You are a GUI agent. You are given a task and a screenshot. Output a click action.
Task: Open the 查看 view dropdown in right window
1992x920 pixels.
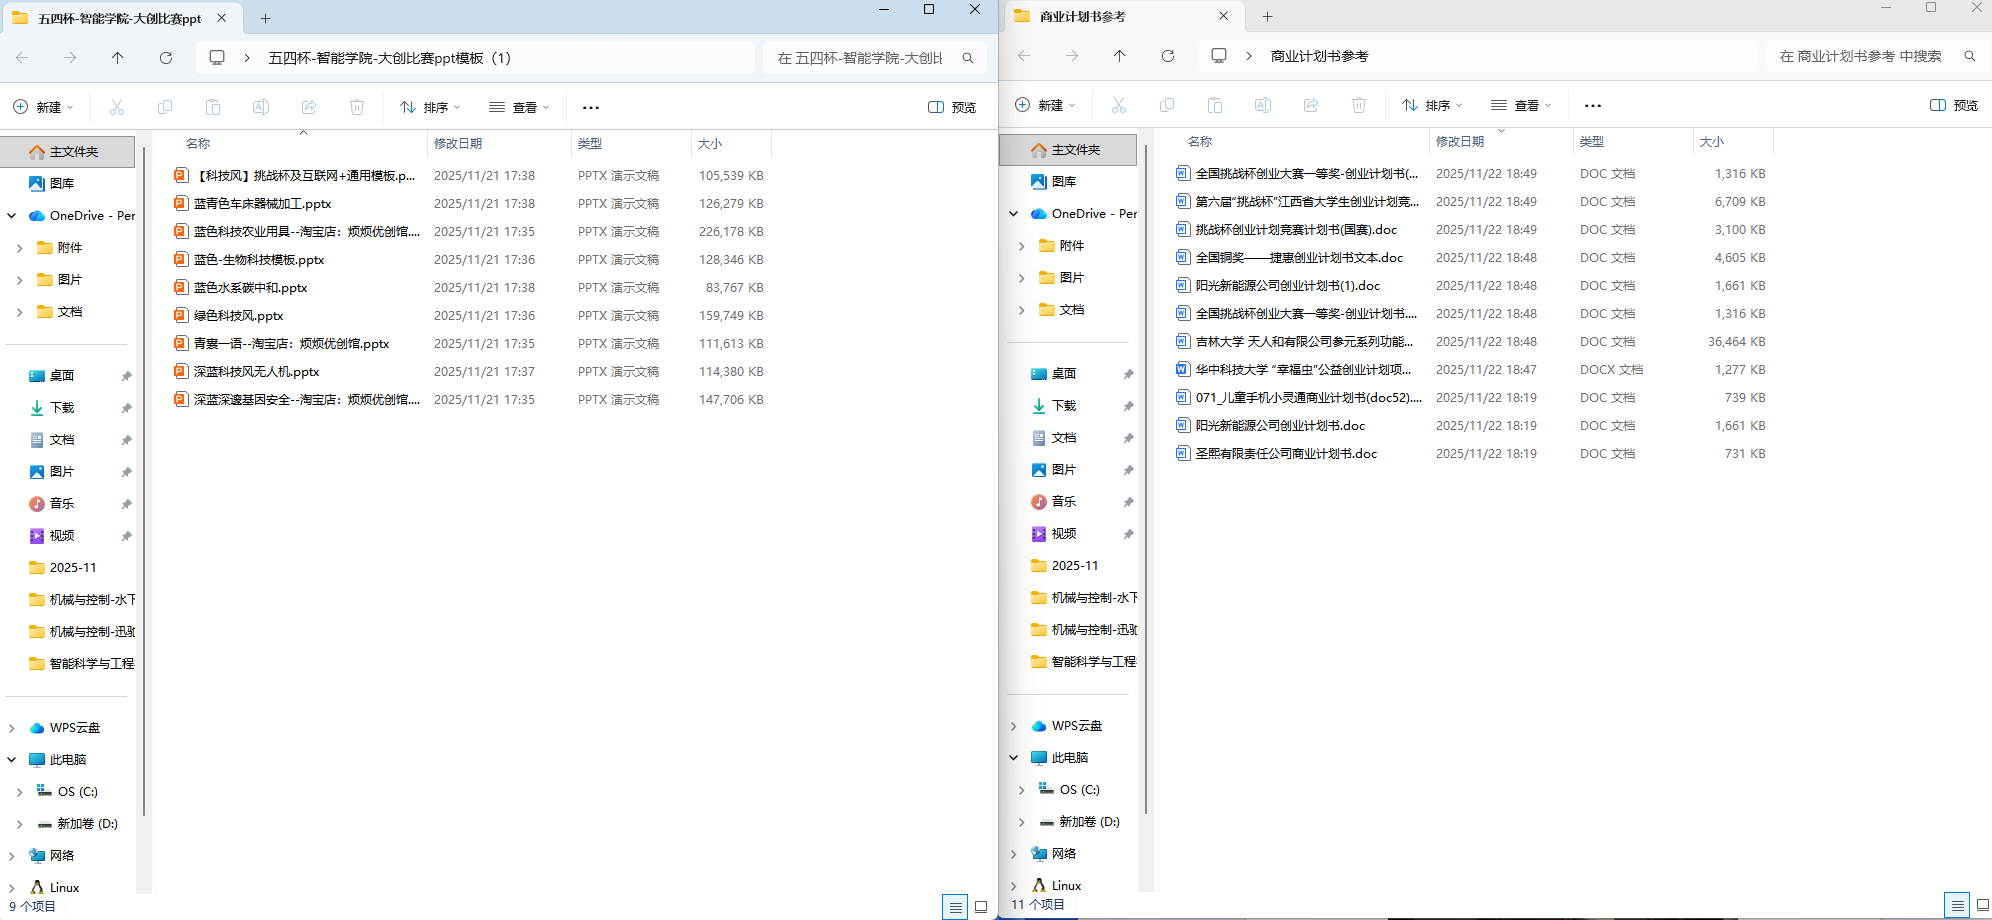tap(1521, 105)
